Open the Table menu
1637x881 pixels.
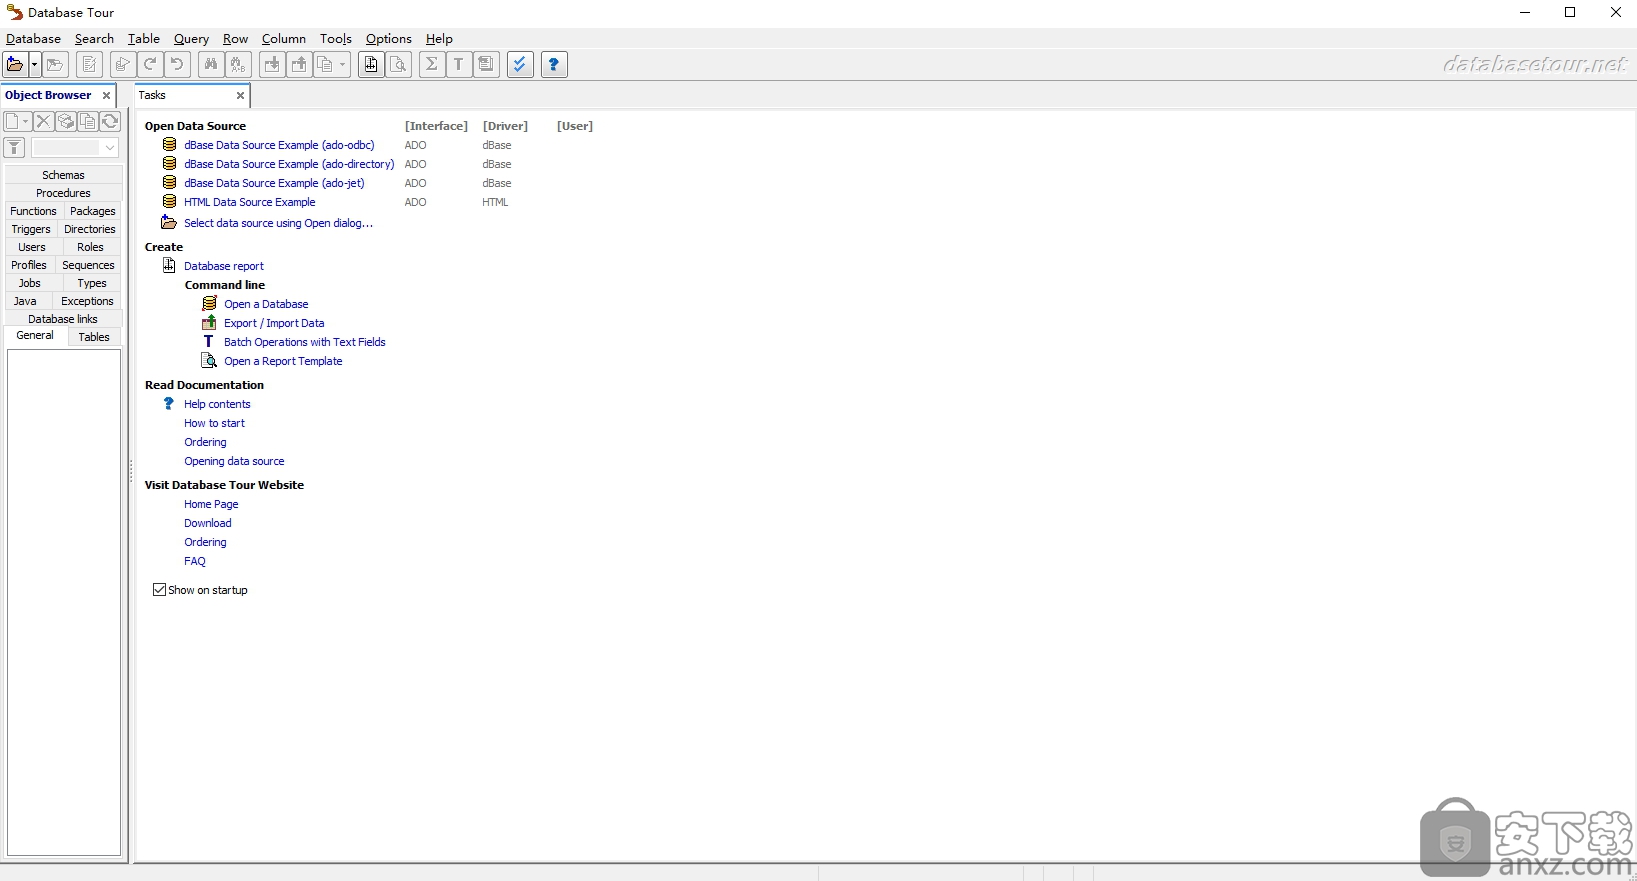tap(144, 39)
